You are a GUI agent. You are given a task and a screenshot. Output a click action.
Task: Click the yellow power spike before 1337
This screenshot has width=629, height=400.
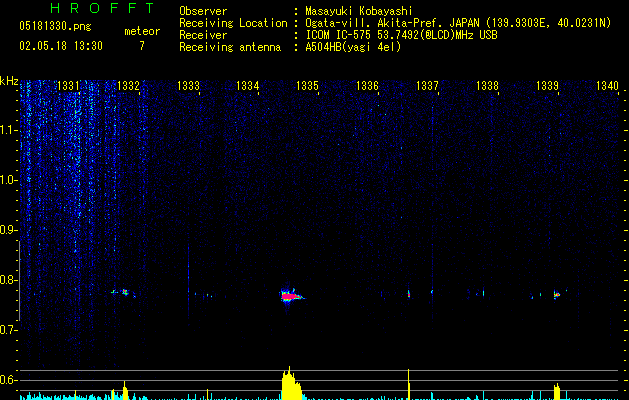[x=408, y=384]
